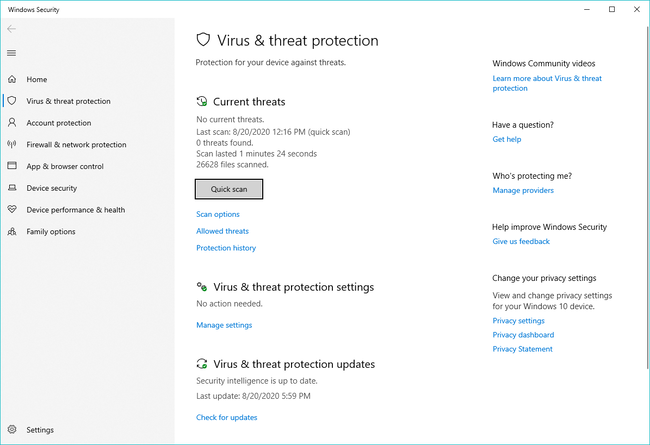Open the hamburger navigation menu
Viewport: 650px width, 445px height.
(x=12, y=53)
